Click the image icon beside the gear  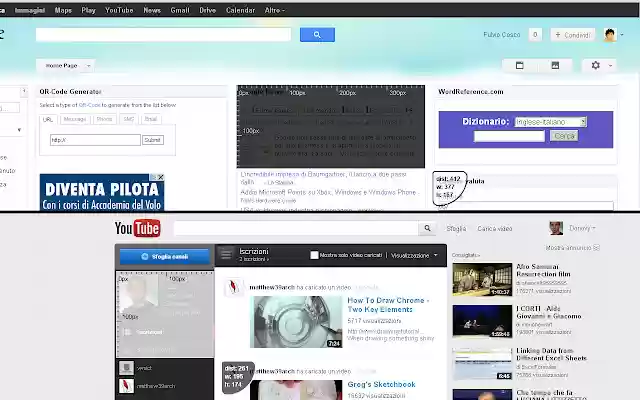(x=555, y=65)
